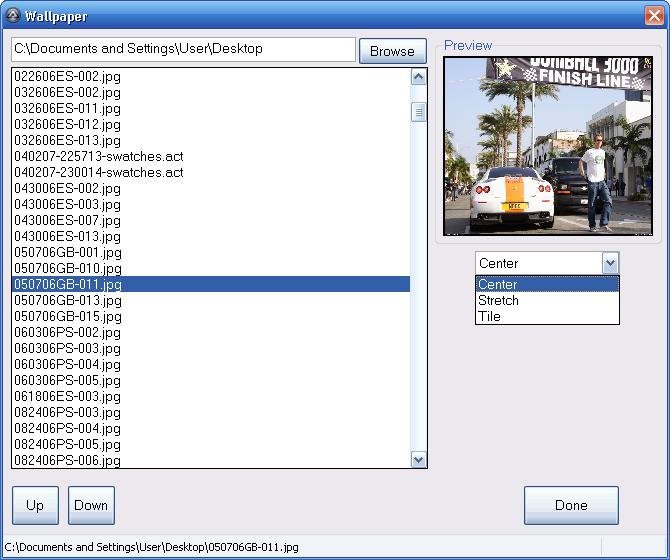Choose Center from the dropdown list
The height and width of the screenshot is (560, 670).
point(547,284)
